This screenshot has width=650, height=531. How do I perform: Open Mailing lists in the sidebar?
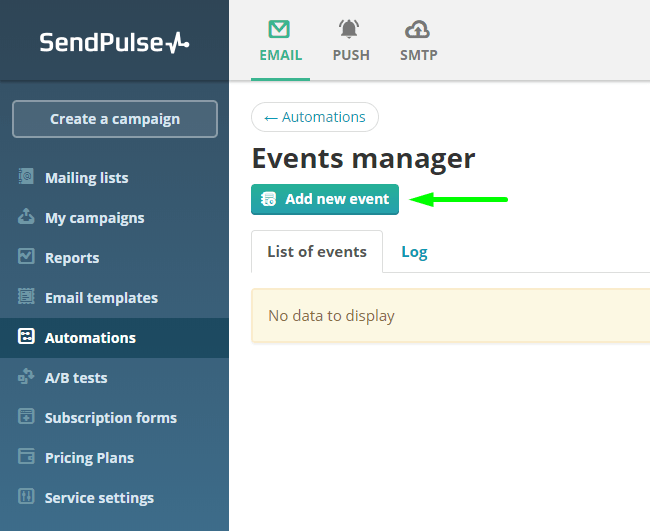click(x=114, y=177)
